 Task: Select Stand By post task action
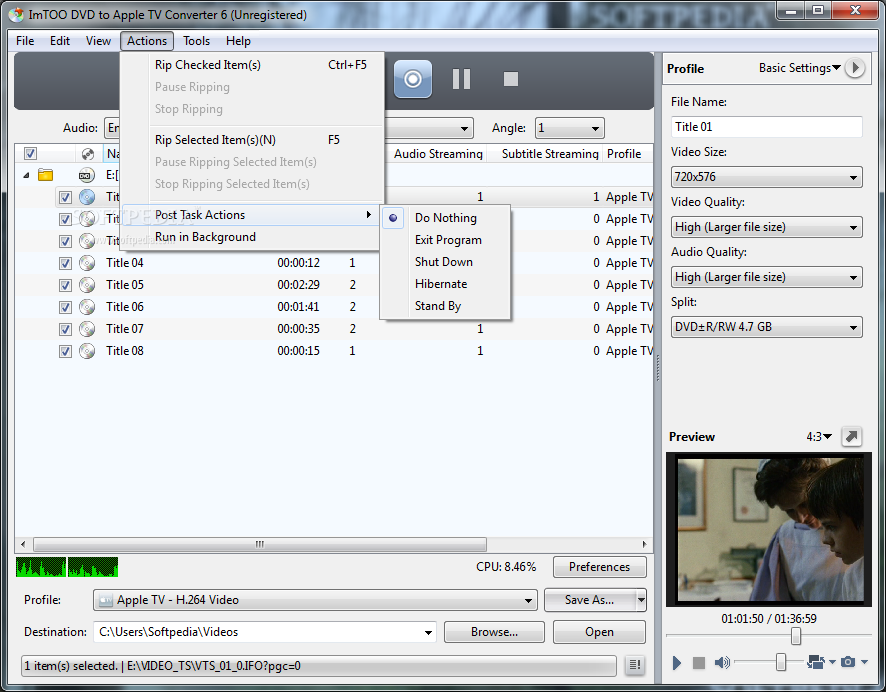point(445,306)
